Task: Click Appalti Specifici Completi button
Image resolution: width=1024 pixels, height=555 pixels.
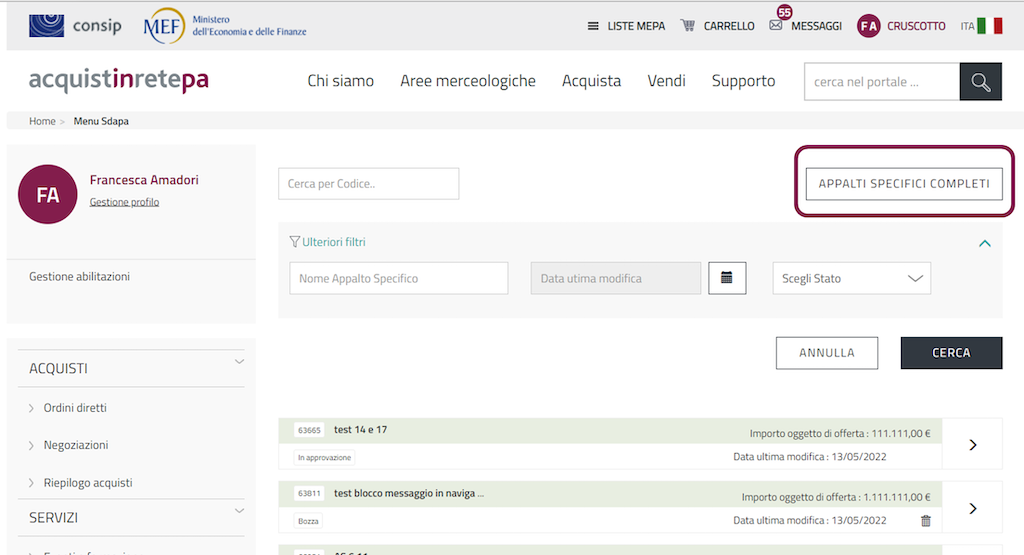Action: (x=904, y=184)
